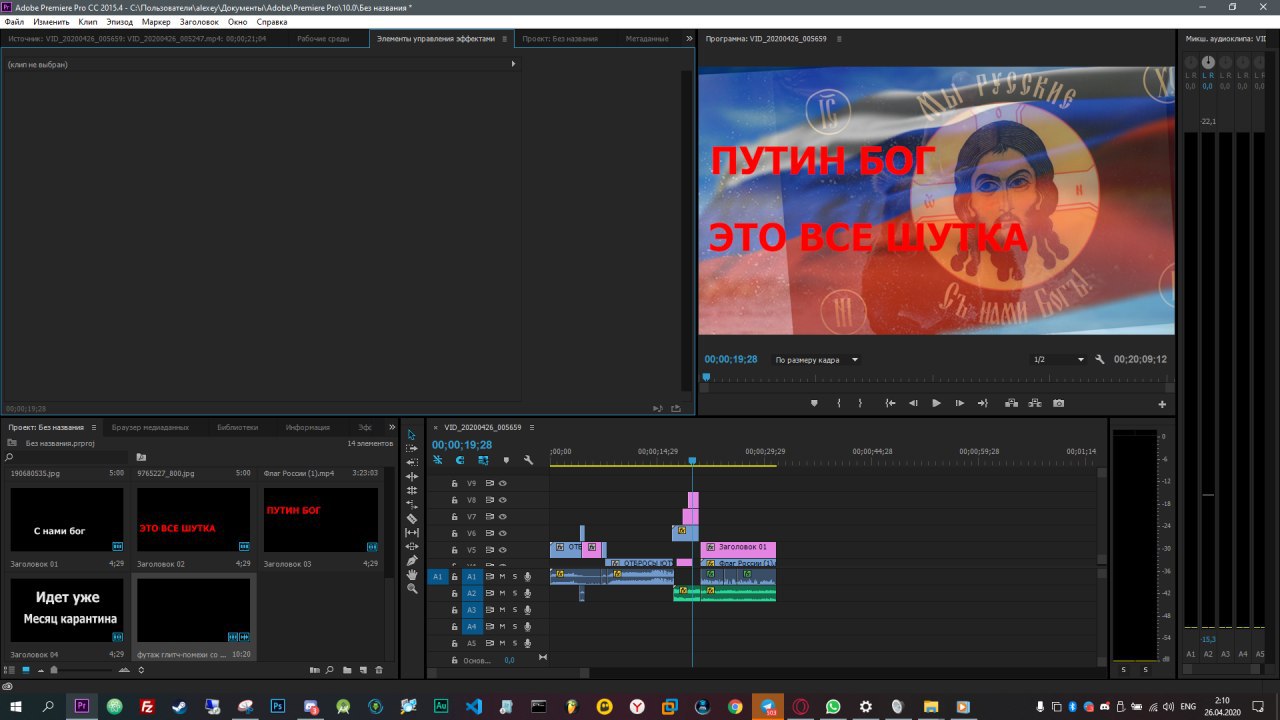1280x720 pixels.
Task: Select the Zoom magnifier tool
Action: tap(412, 589)
